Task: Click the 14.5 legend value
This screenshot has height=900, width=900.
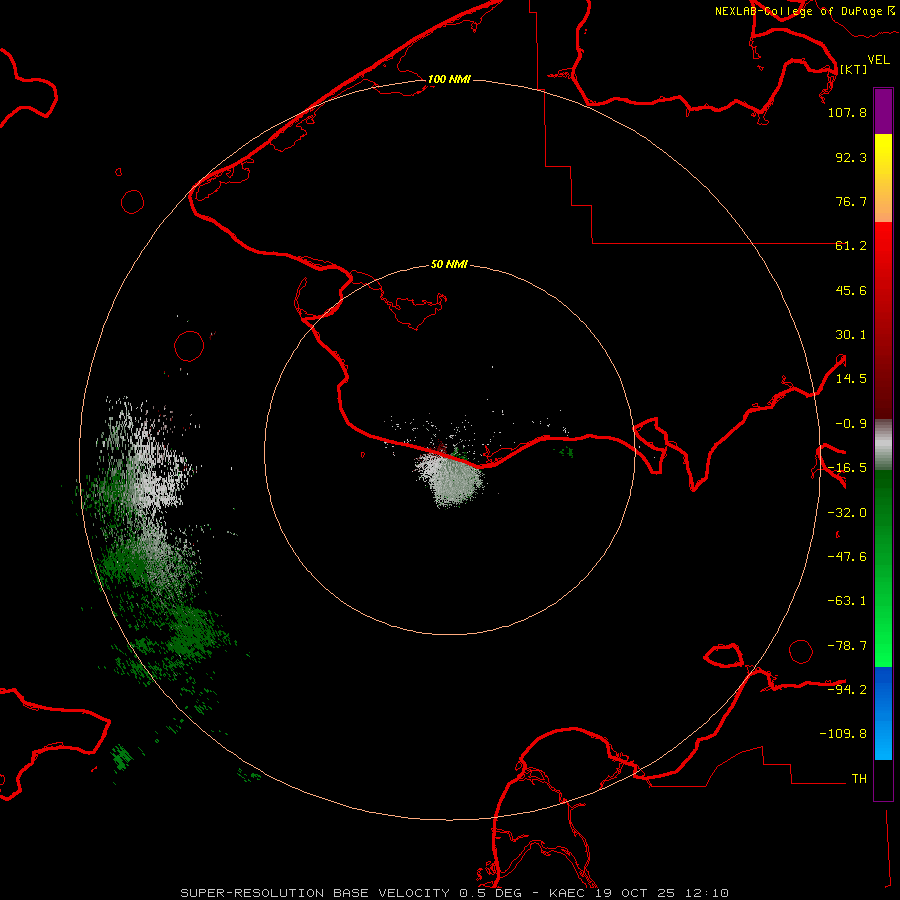Action: (x=851, y=379)
